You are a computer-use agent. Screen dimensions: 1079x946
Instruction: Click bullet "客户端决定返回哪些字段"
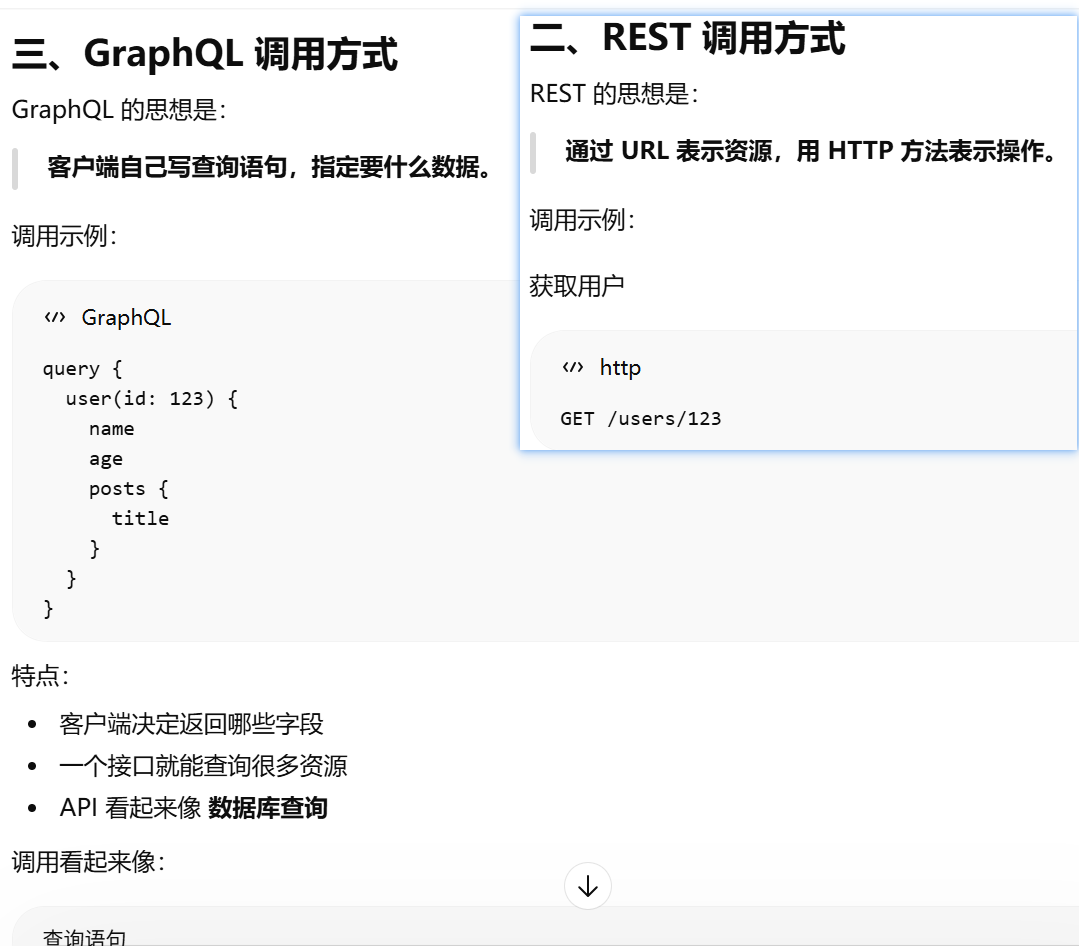pyautogui.click(x=191, y=724)
